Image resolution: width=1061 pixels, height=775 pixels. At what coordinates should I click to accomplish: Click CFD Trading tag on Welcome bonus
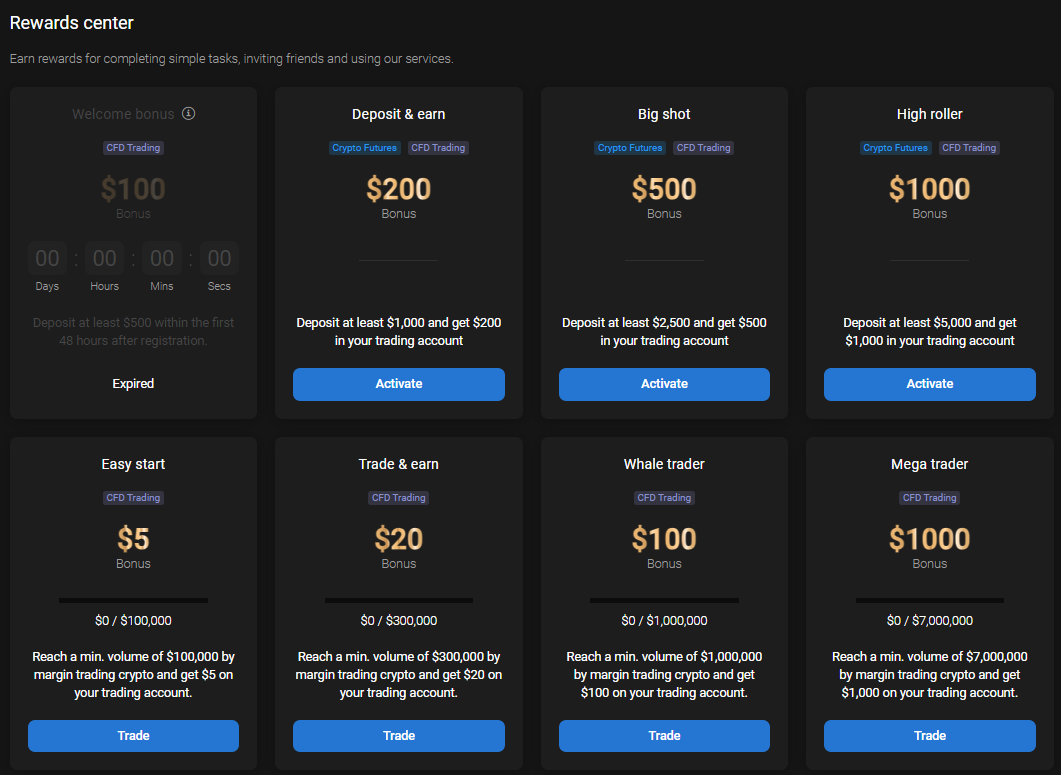(133, 148)
